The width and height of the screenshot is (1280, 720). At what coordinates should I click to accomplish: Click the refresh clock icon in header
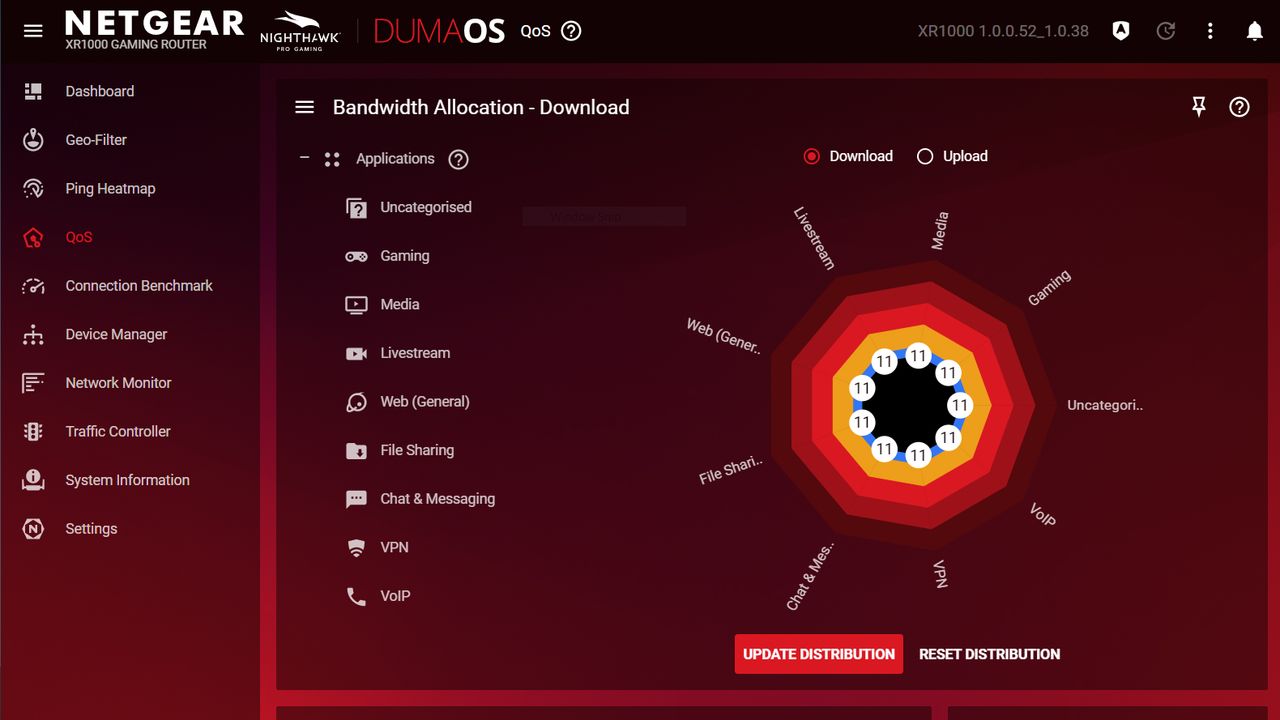pyautogui.click(x=1166, y=31)
